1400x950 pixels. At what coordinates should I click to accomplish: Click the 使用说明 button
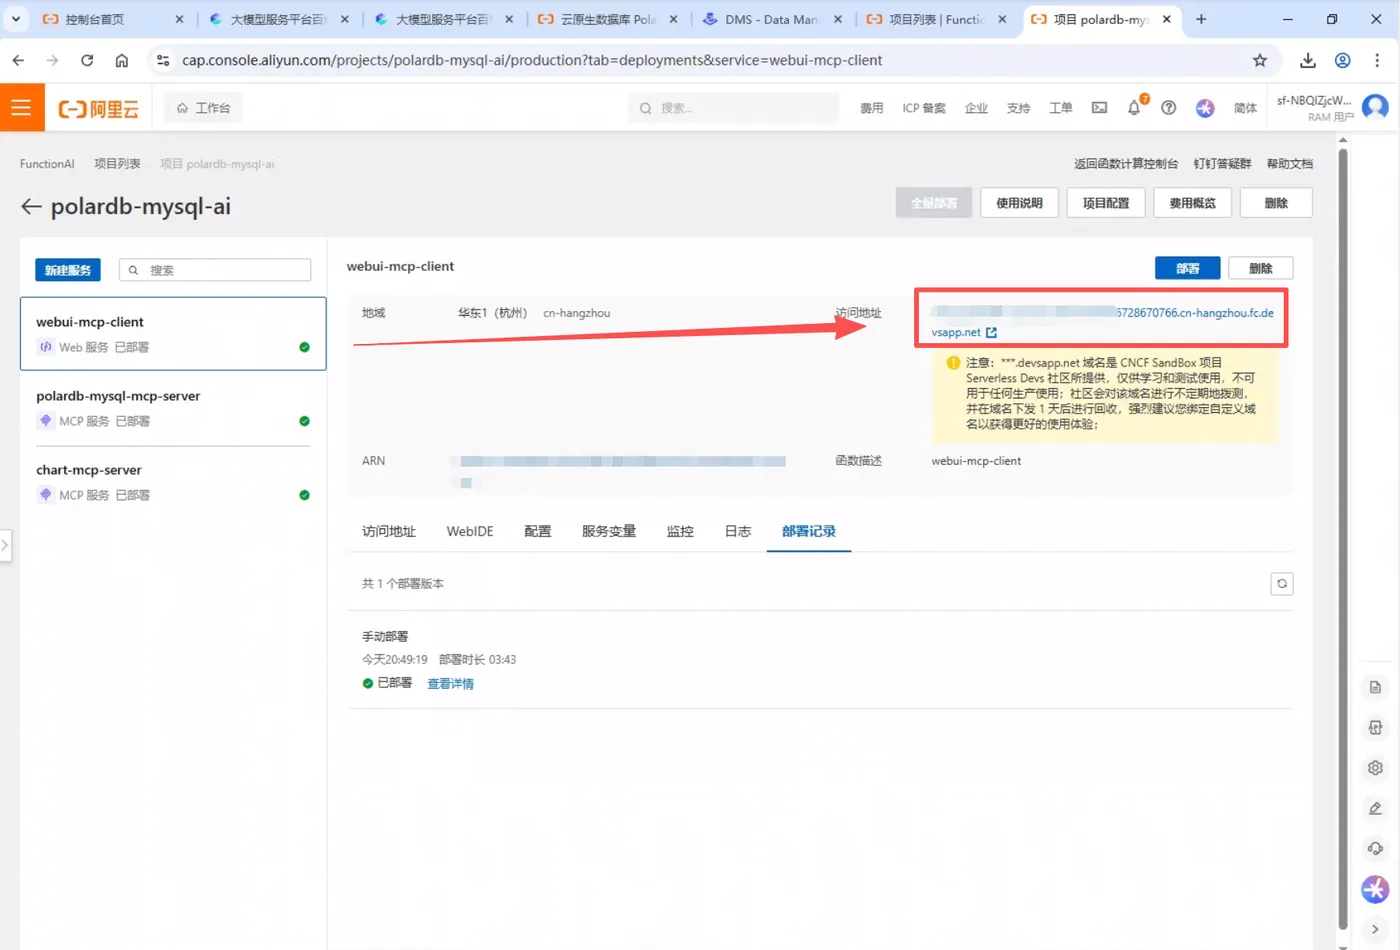click(1019, 203)
